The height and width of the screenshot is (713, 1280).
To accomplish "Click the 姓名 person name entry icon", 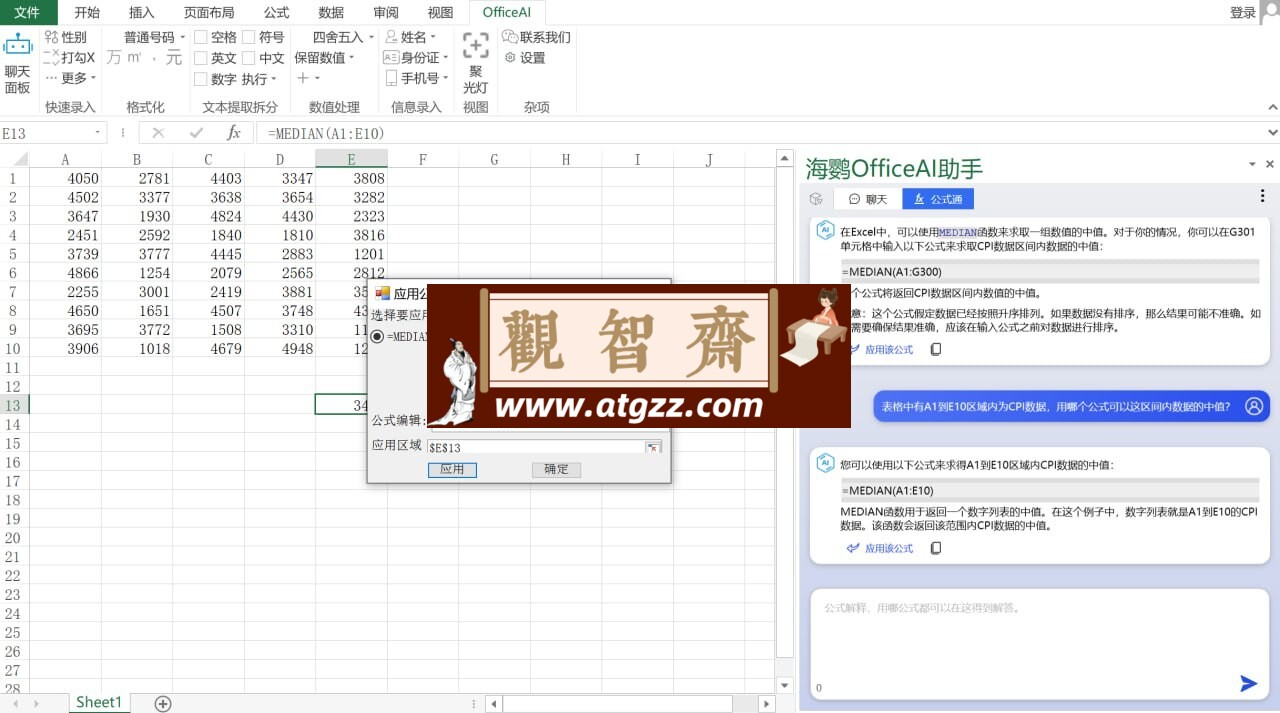I will (392, 37).
